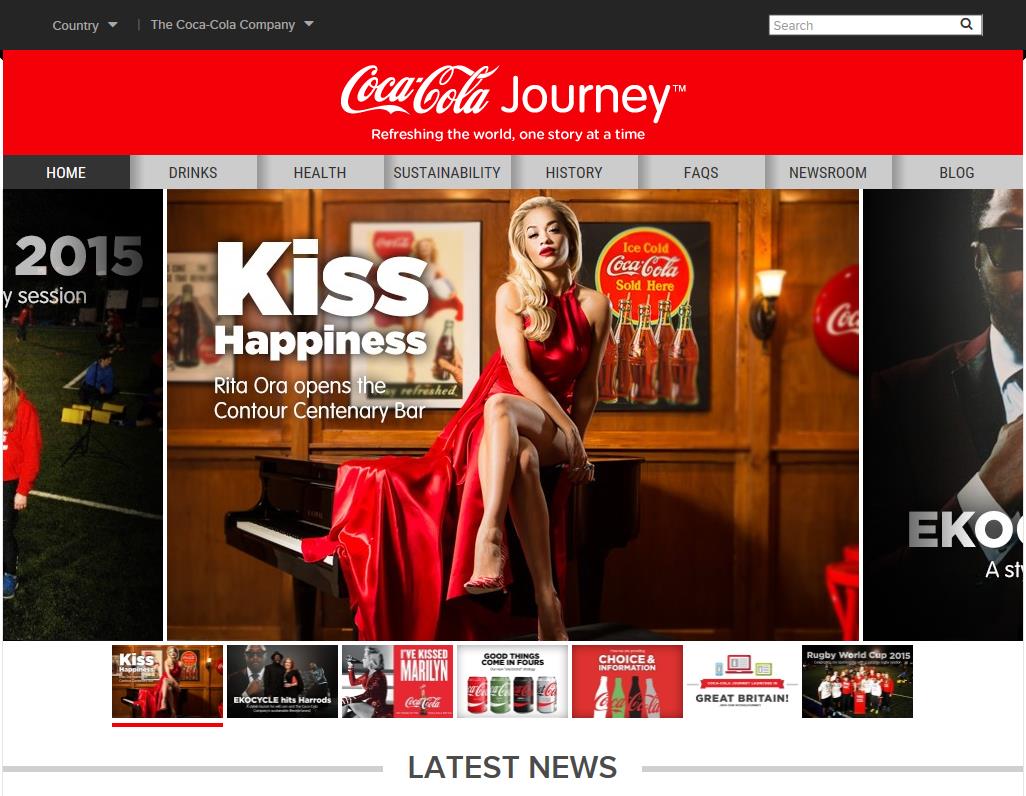Screen dimensions: 1026x796
Task: Click the search magnifier icon
Action: [966, 25]
